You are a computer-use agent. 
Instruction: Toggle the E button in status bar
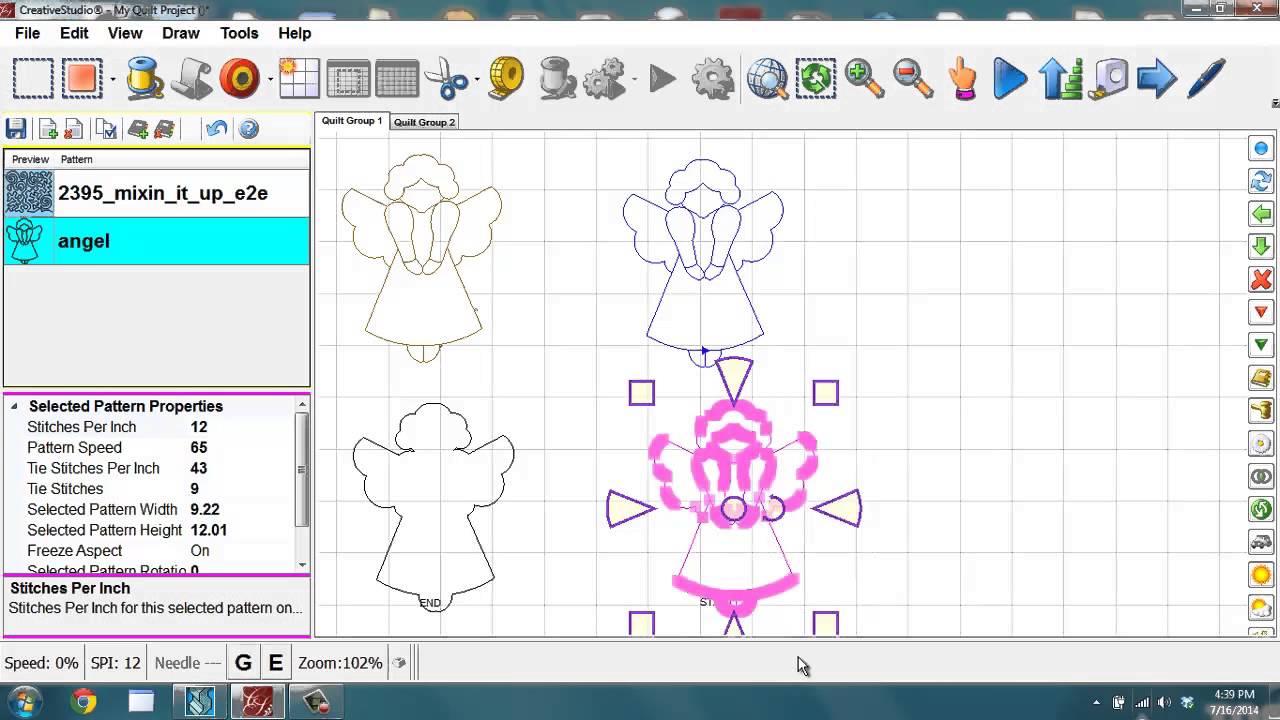(x=275, y=663)
